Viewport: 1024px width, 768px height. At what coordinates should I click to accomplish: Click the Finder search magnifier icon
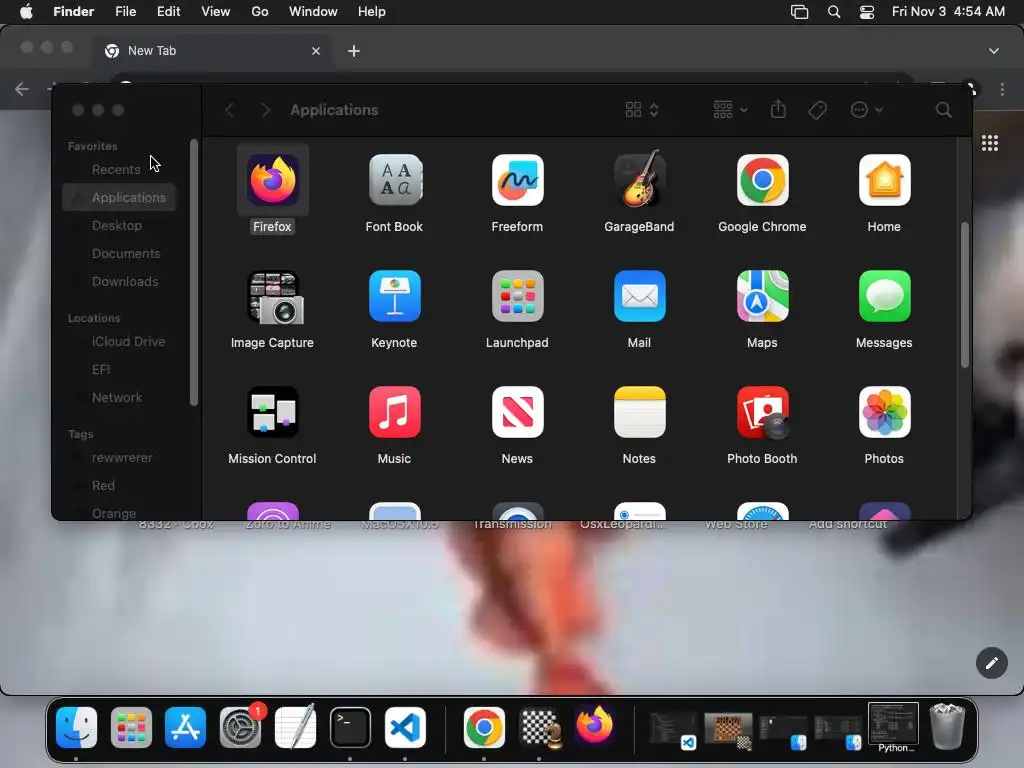click(943, 110)
